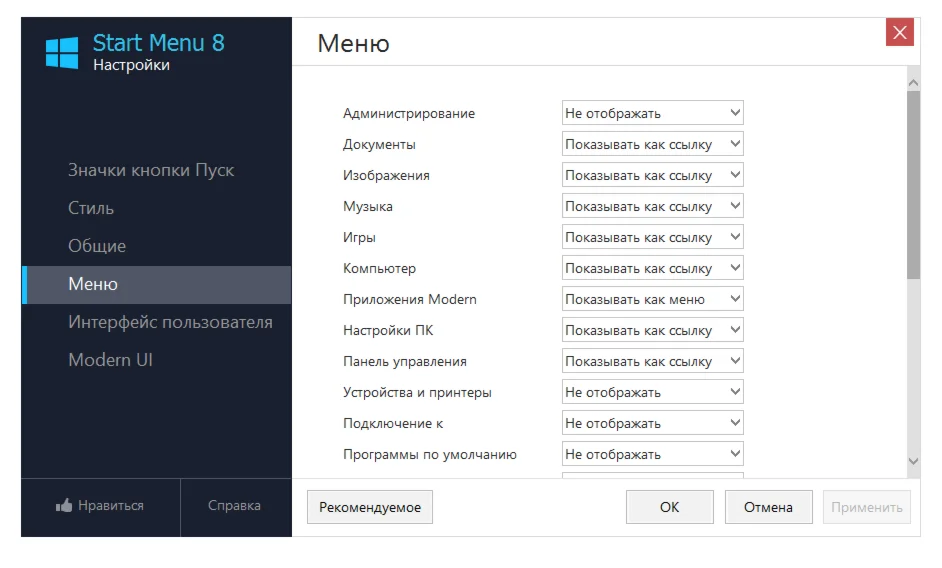Confirm settings with the OK button
Image resolution: width=942 pixels, height=568 pixels.
click(x=669, y=507)
